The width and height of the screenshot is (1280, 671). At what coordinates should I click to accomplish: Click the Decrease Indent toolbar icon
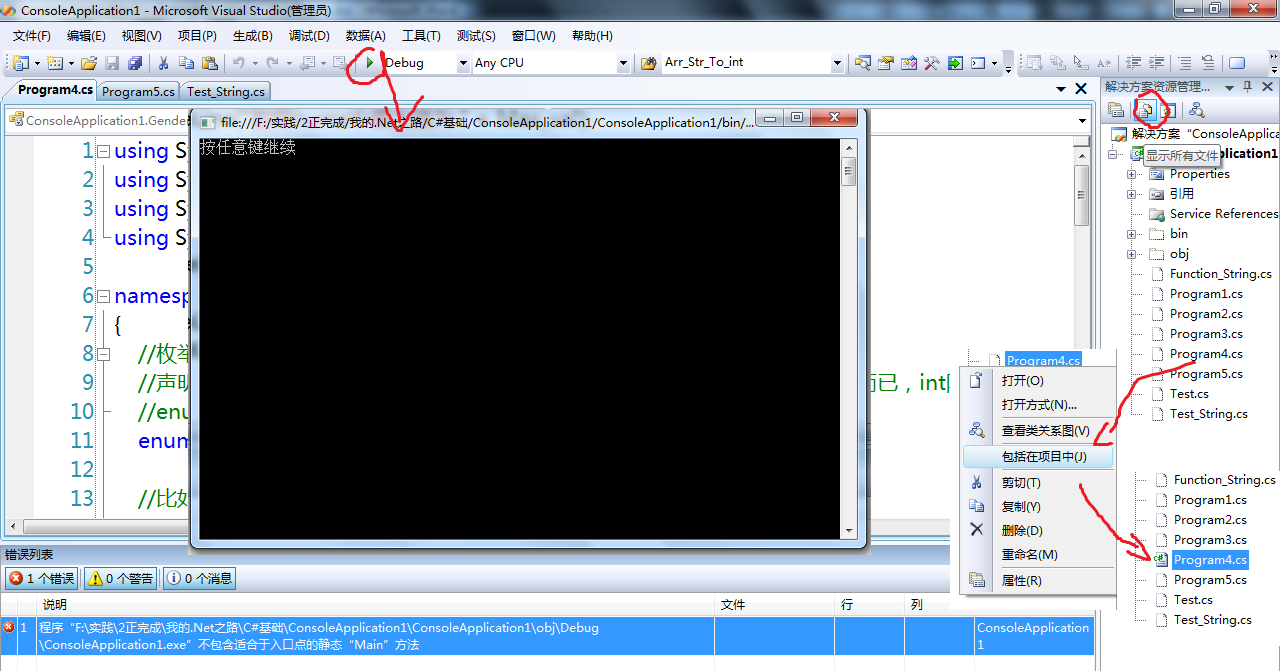pos(1134,63)
